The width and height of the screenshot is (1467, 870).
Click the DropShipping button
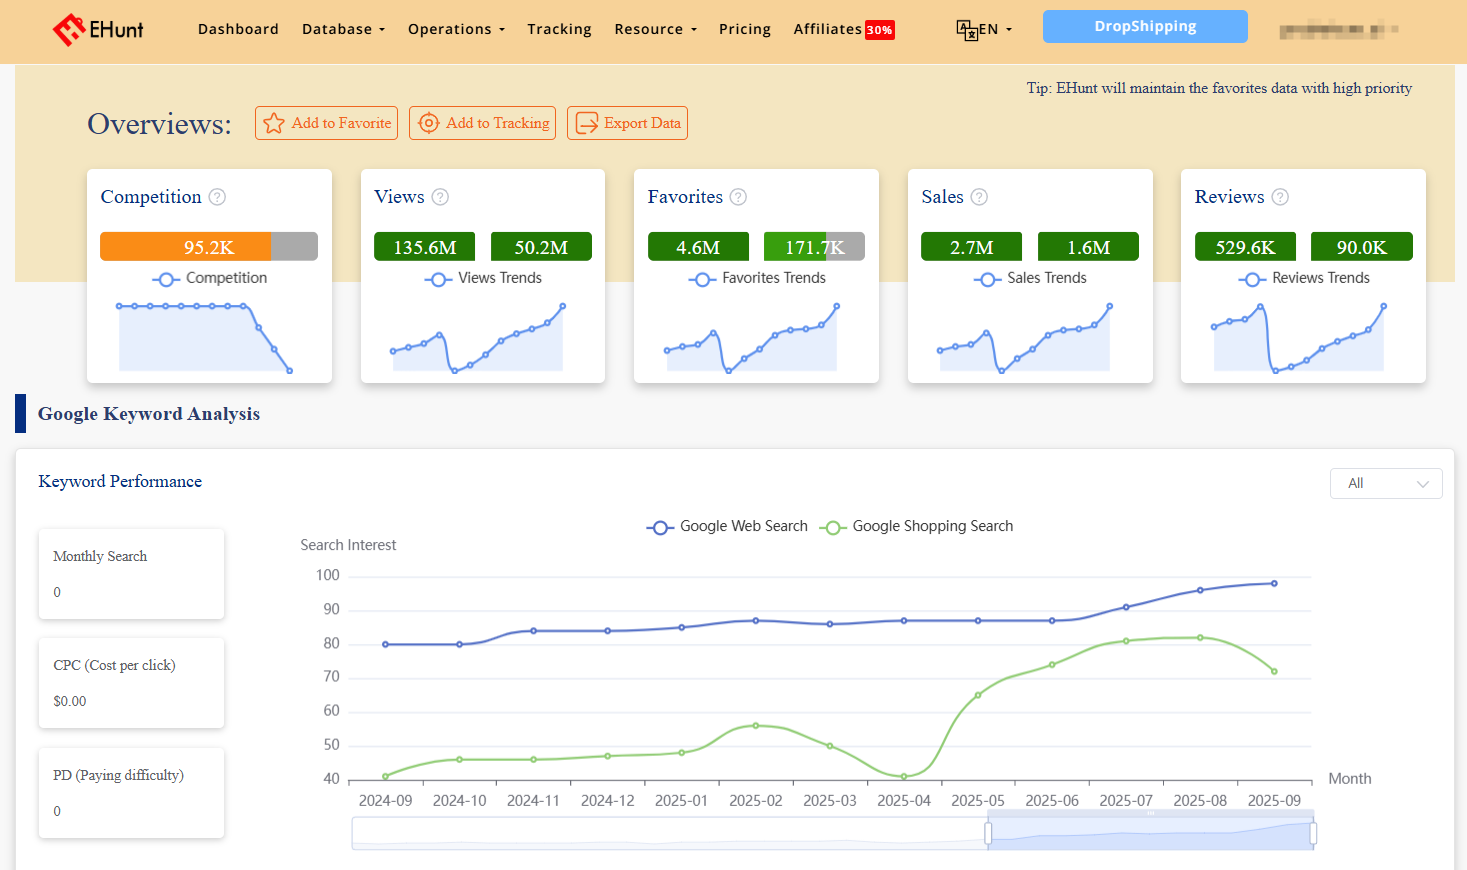[x=1144, y=26]
